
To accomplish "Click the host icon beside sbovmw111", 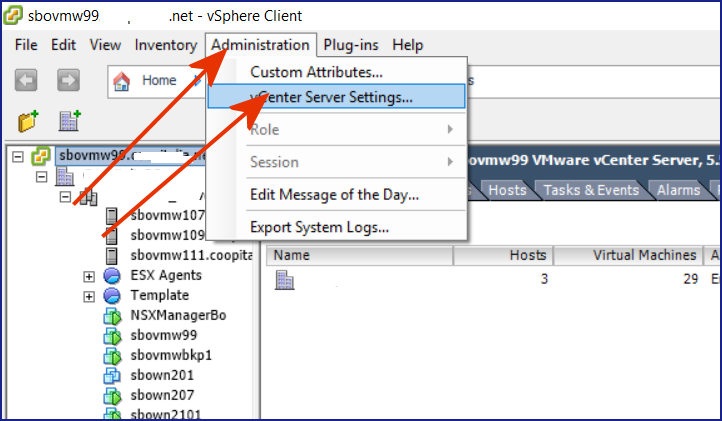I will click(x=111, y=255).
